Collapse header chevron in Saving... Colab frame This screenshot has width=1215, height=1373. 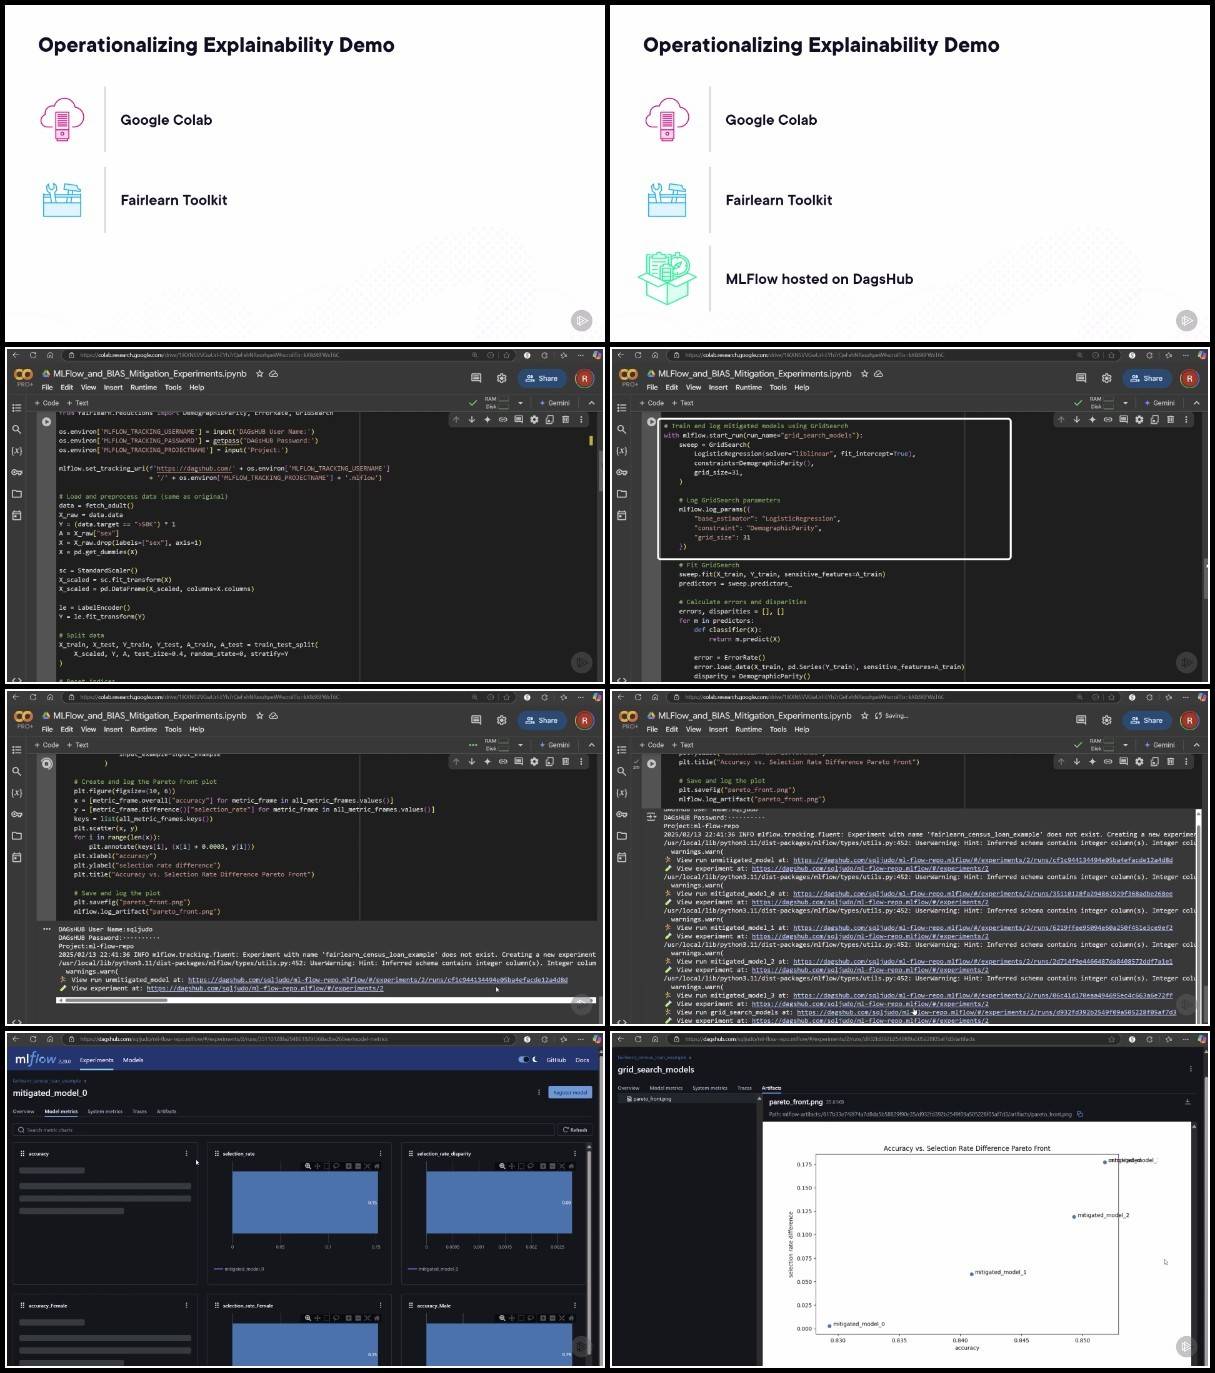[1197, 745]
